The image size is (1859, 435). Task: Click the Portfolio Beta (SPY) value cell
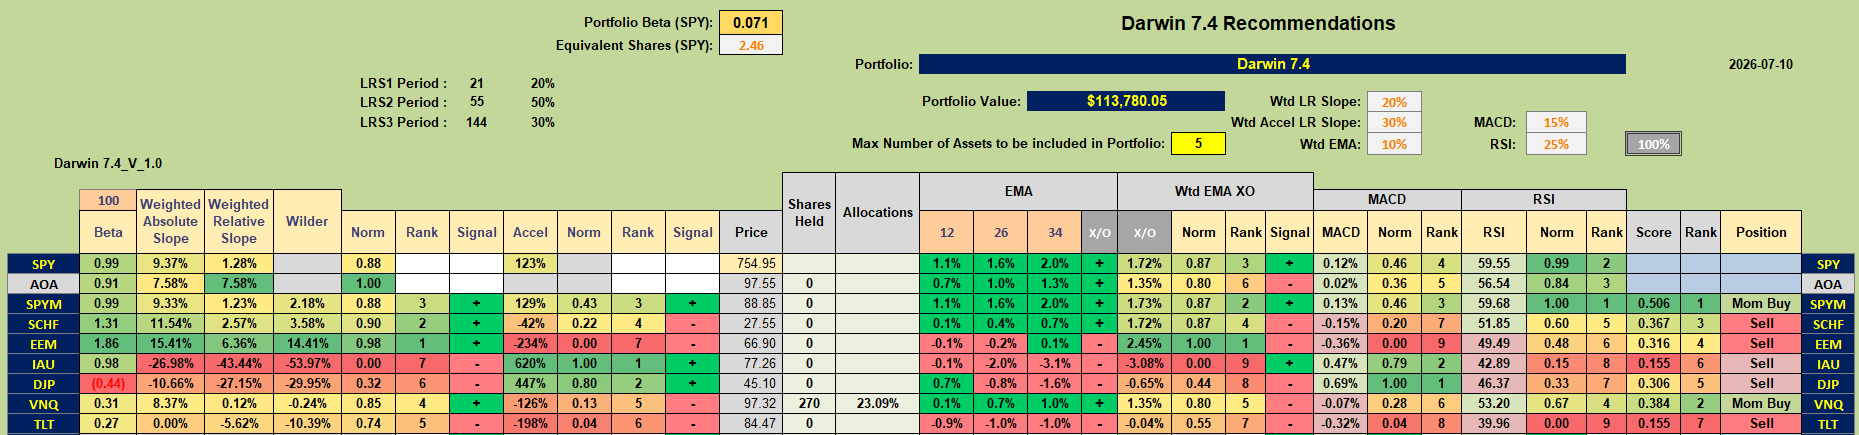[x=751, y=23]
